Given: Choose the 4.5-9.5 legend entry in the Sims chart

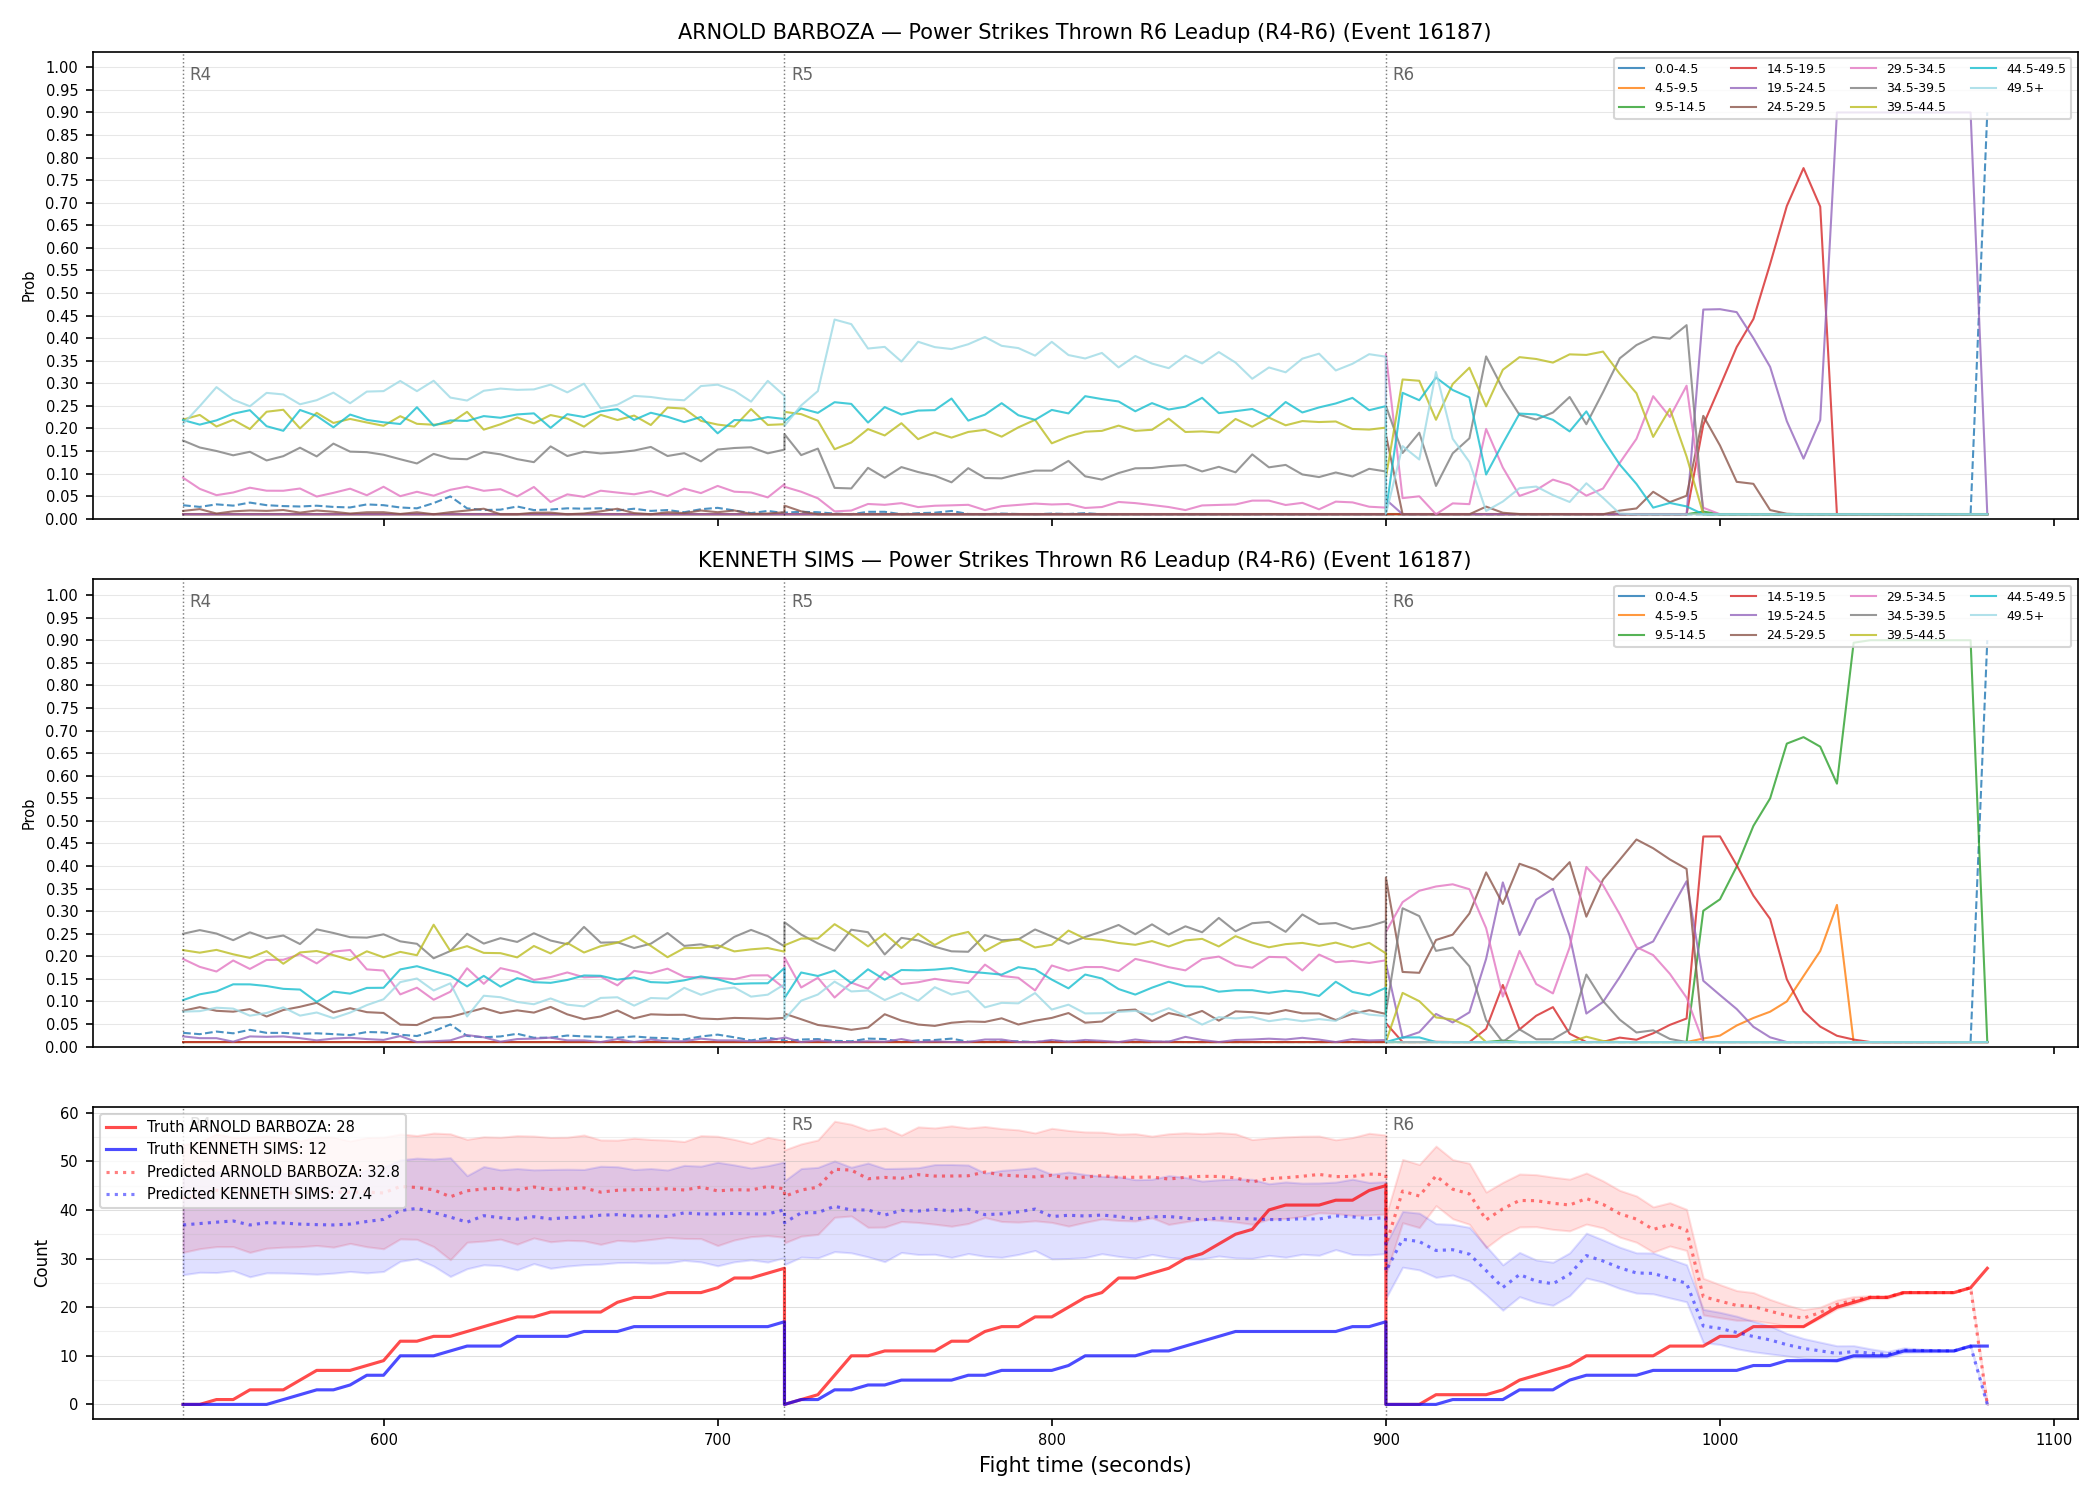Looking at the screenshot, I should click(x=1658, y=616).
